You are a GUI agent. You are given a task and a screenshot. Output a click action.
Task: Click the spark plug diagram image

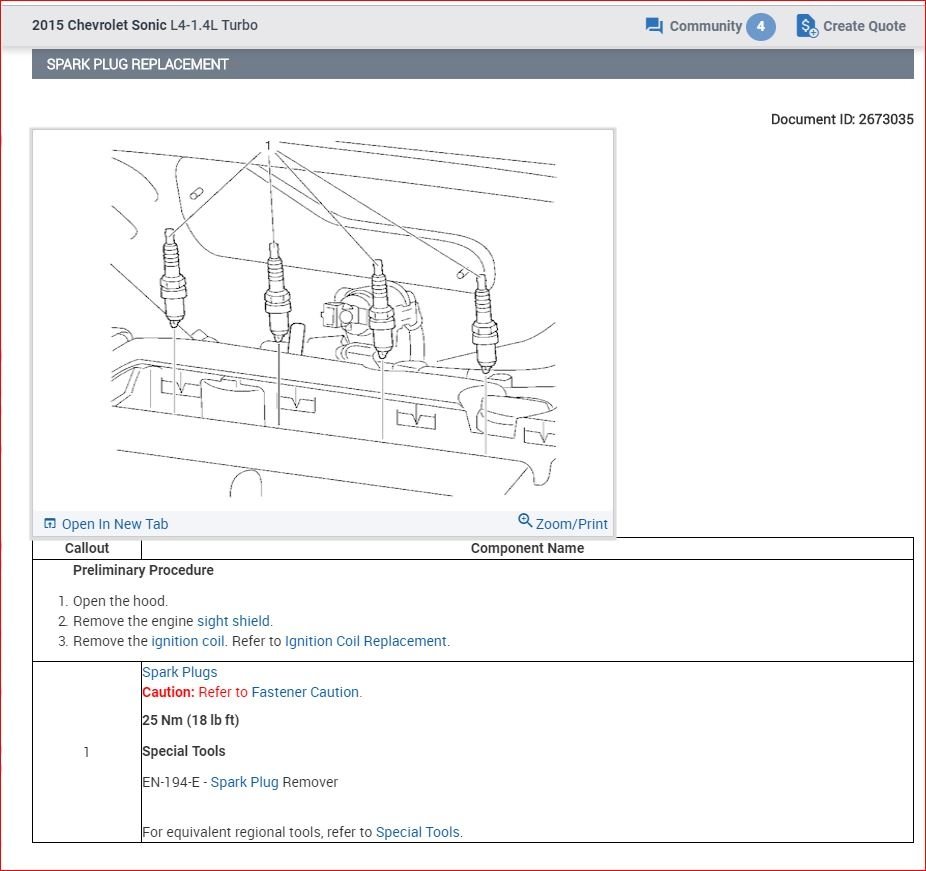click(333, 319)
